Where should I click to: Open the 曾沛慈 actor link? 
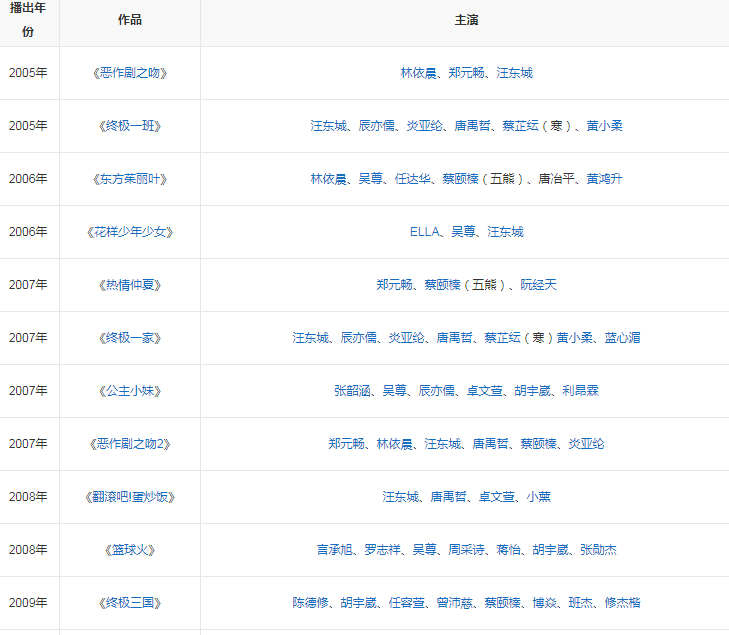tap(455, 603)
